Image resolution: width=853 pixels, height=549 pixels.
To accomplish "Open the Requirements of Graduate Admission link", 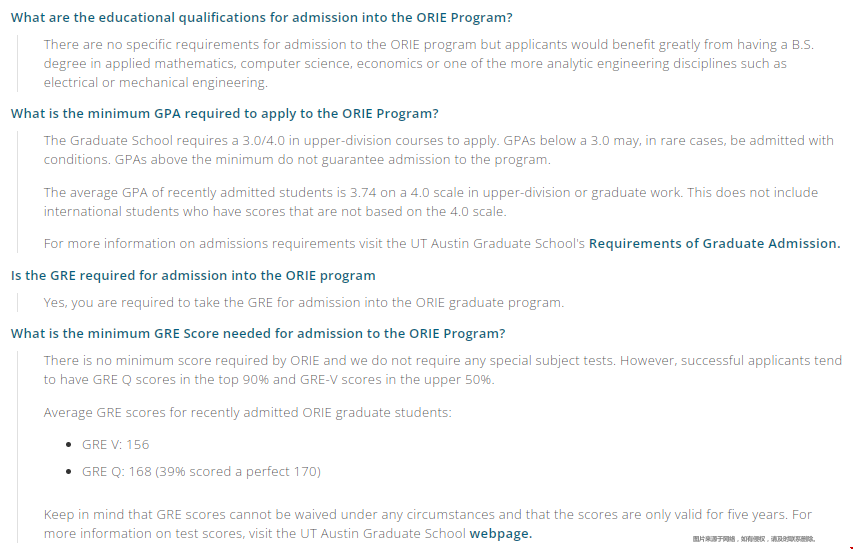I will [714, 243].
